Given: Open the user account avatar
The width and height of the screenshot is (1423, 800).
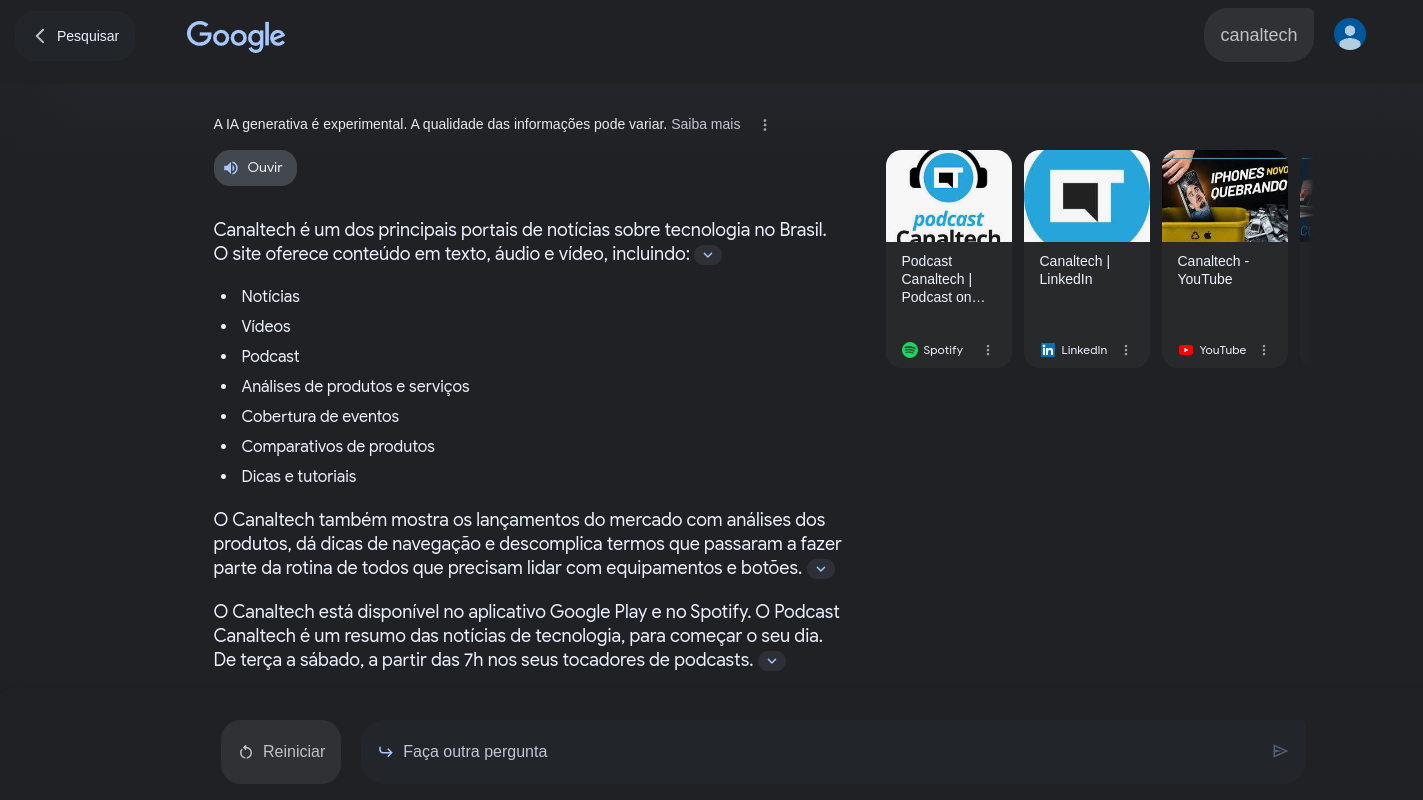Looking at the screenshot, I should tap(1350, 35).
